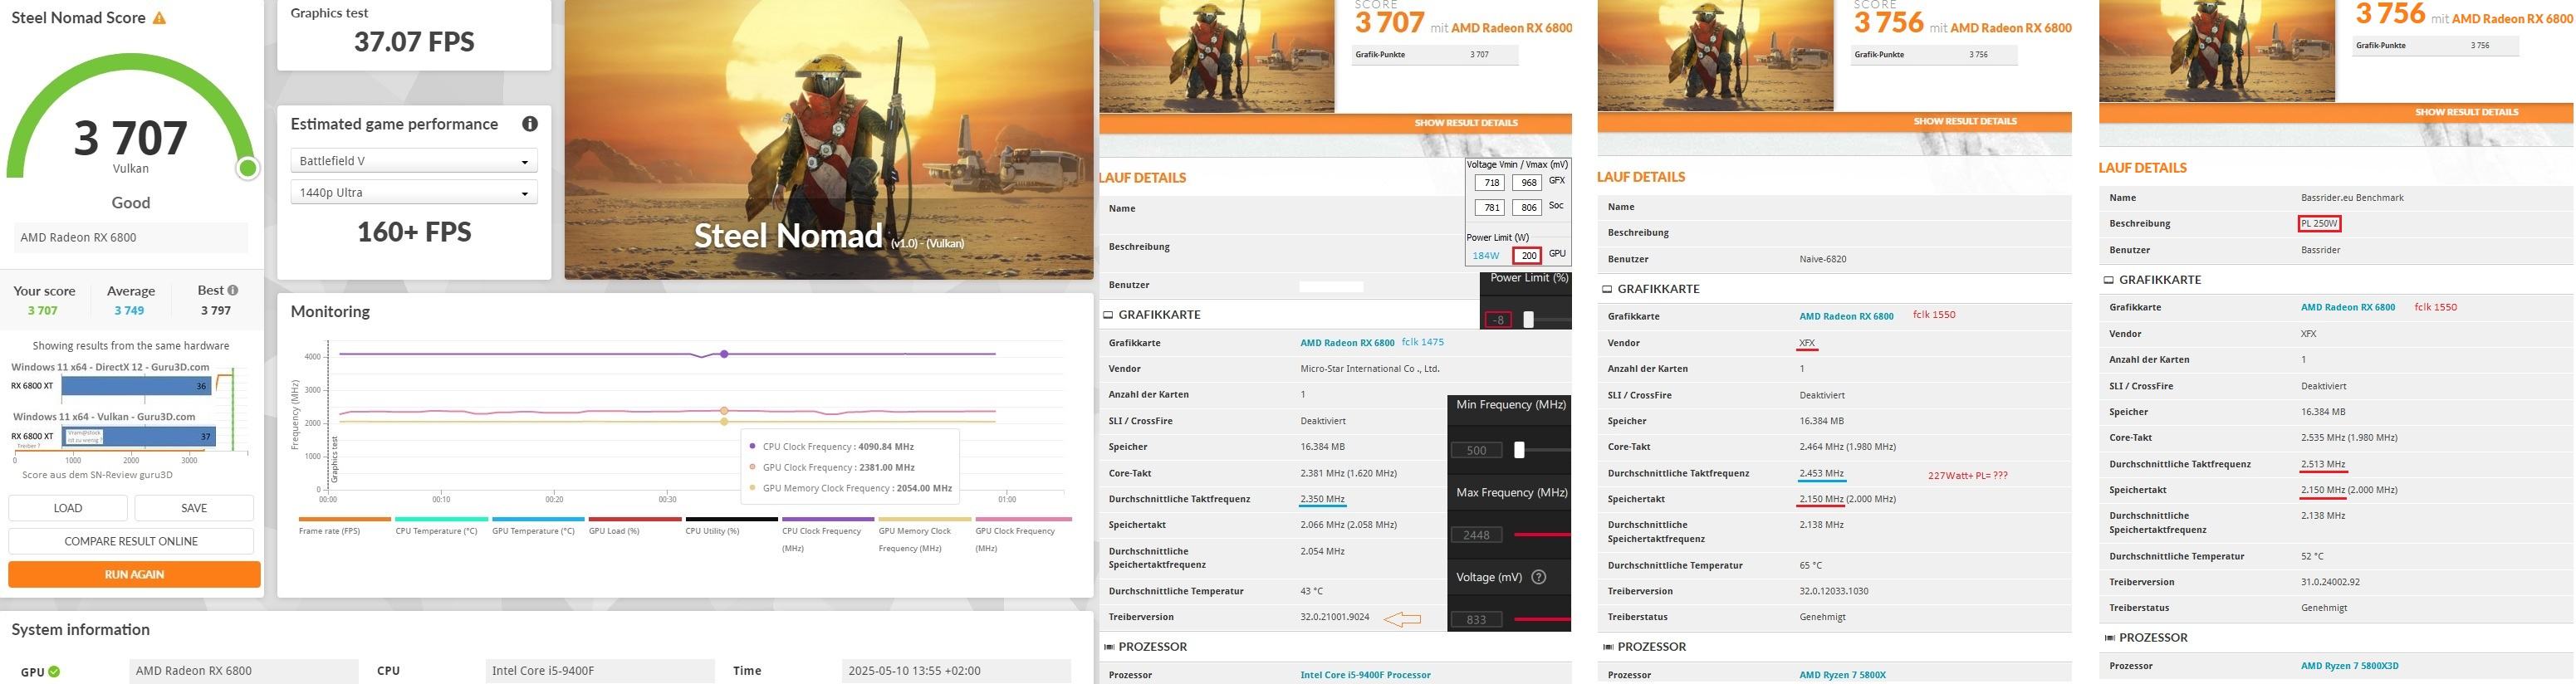Click the Max Frequency (MHz) red slider
The width and height of the screenshot is (2576, 684).
(1541, 535)
